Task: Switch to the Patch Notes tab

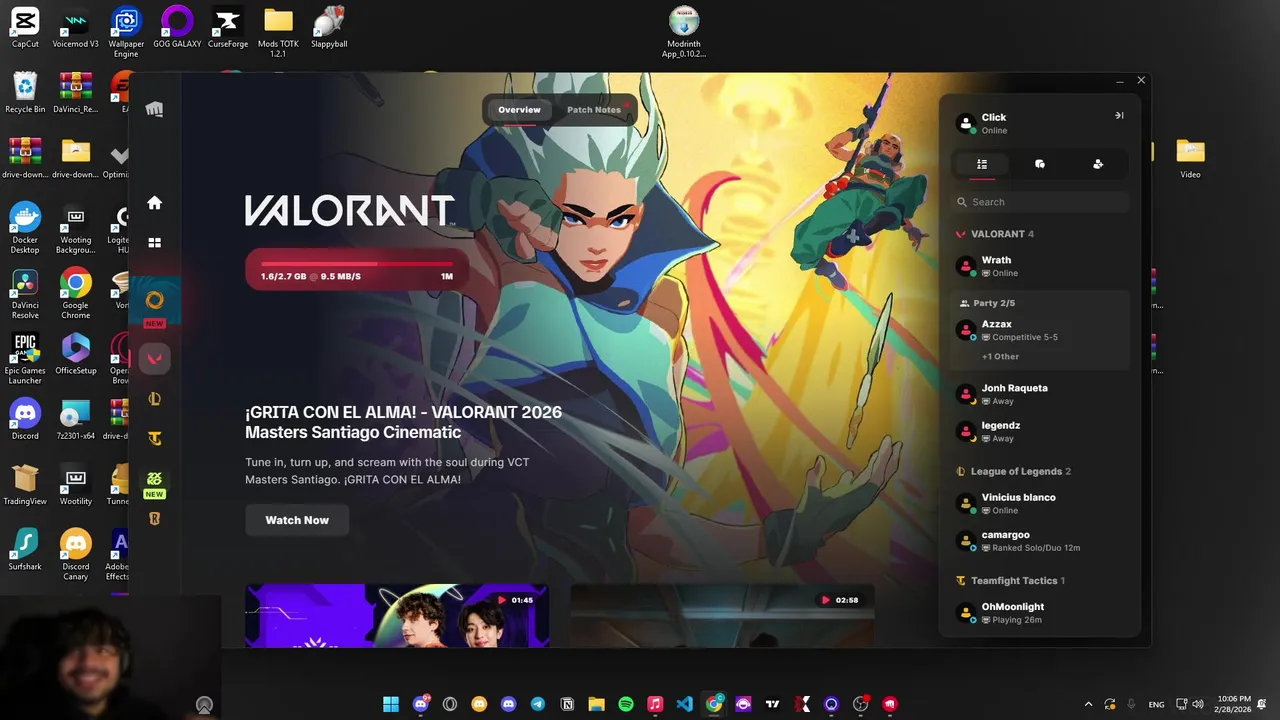Action: [594, 110]
